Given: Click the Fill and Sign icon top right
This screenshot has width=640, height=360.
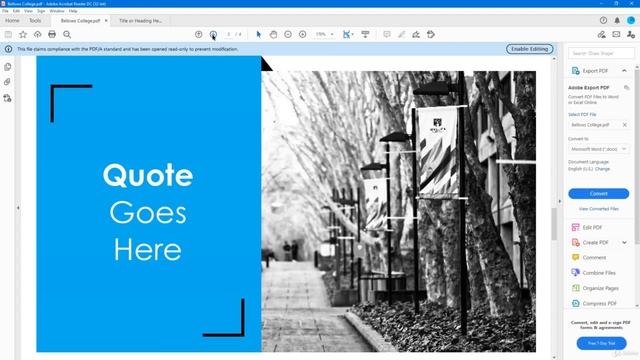Looking at the screenshot, I should coord(601,35).
